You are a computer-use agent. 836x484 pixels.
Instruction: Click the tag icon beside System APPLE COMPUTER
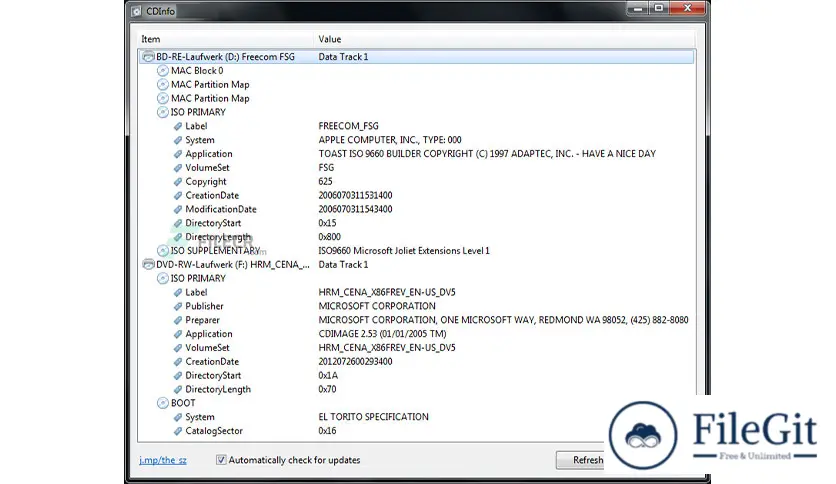(x=178, y=140)
